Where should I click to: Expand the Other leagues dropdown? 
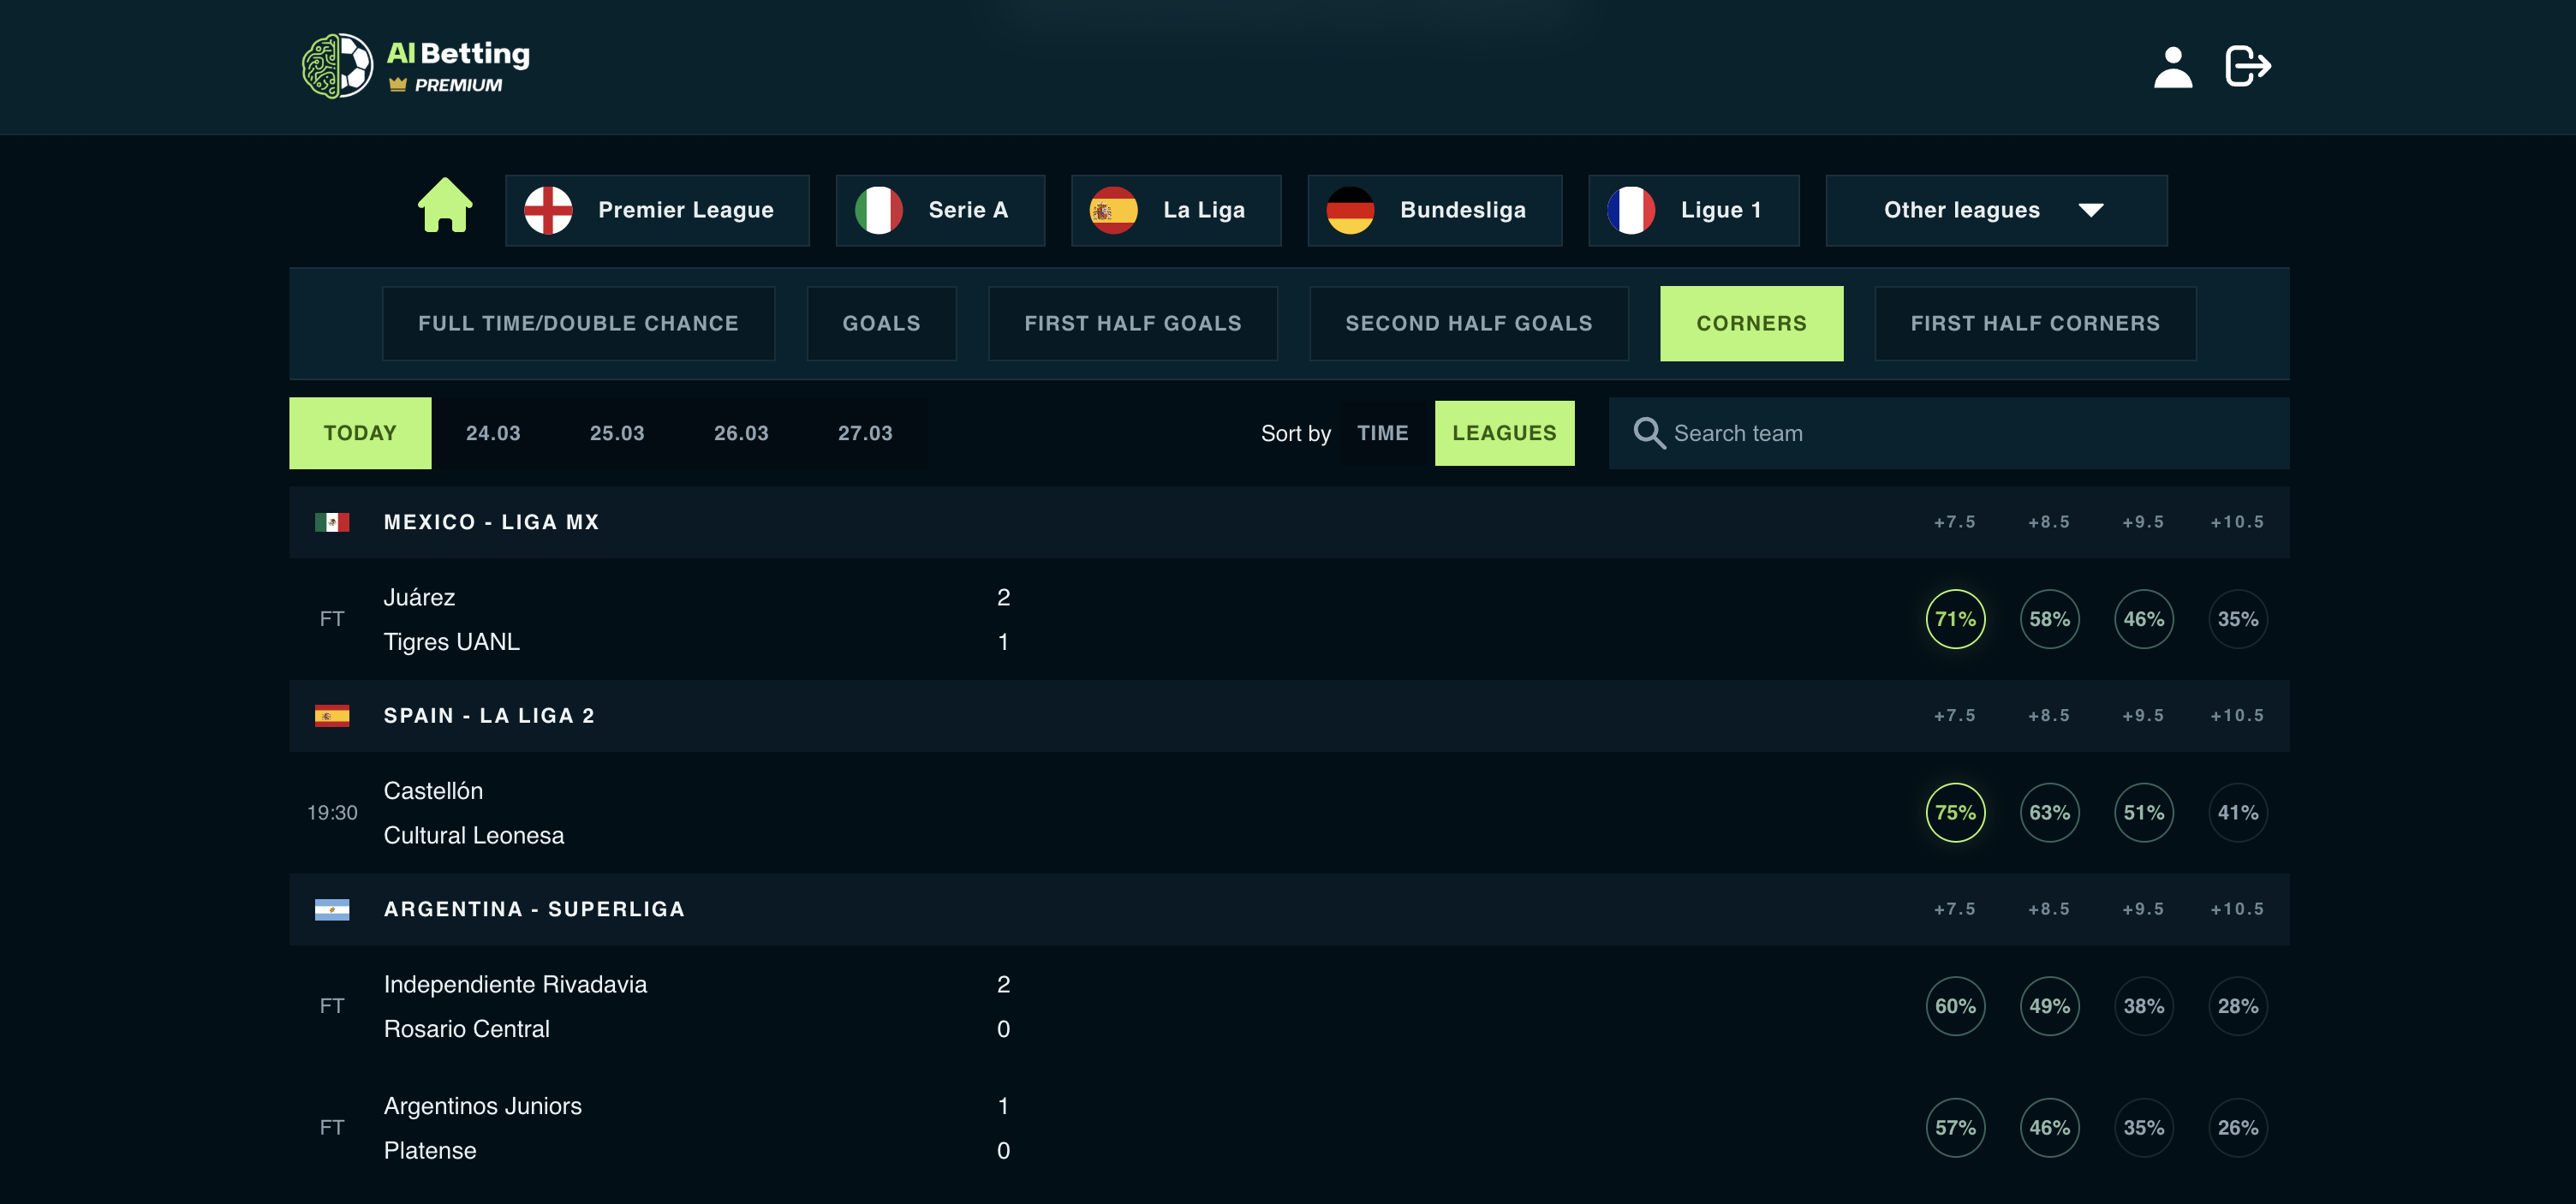(x=1995, y=210)
